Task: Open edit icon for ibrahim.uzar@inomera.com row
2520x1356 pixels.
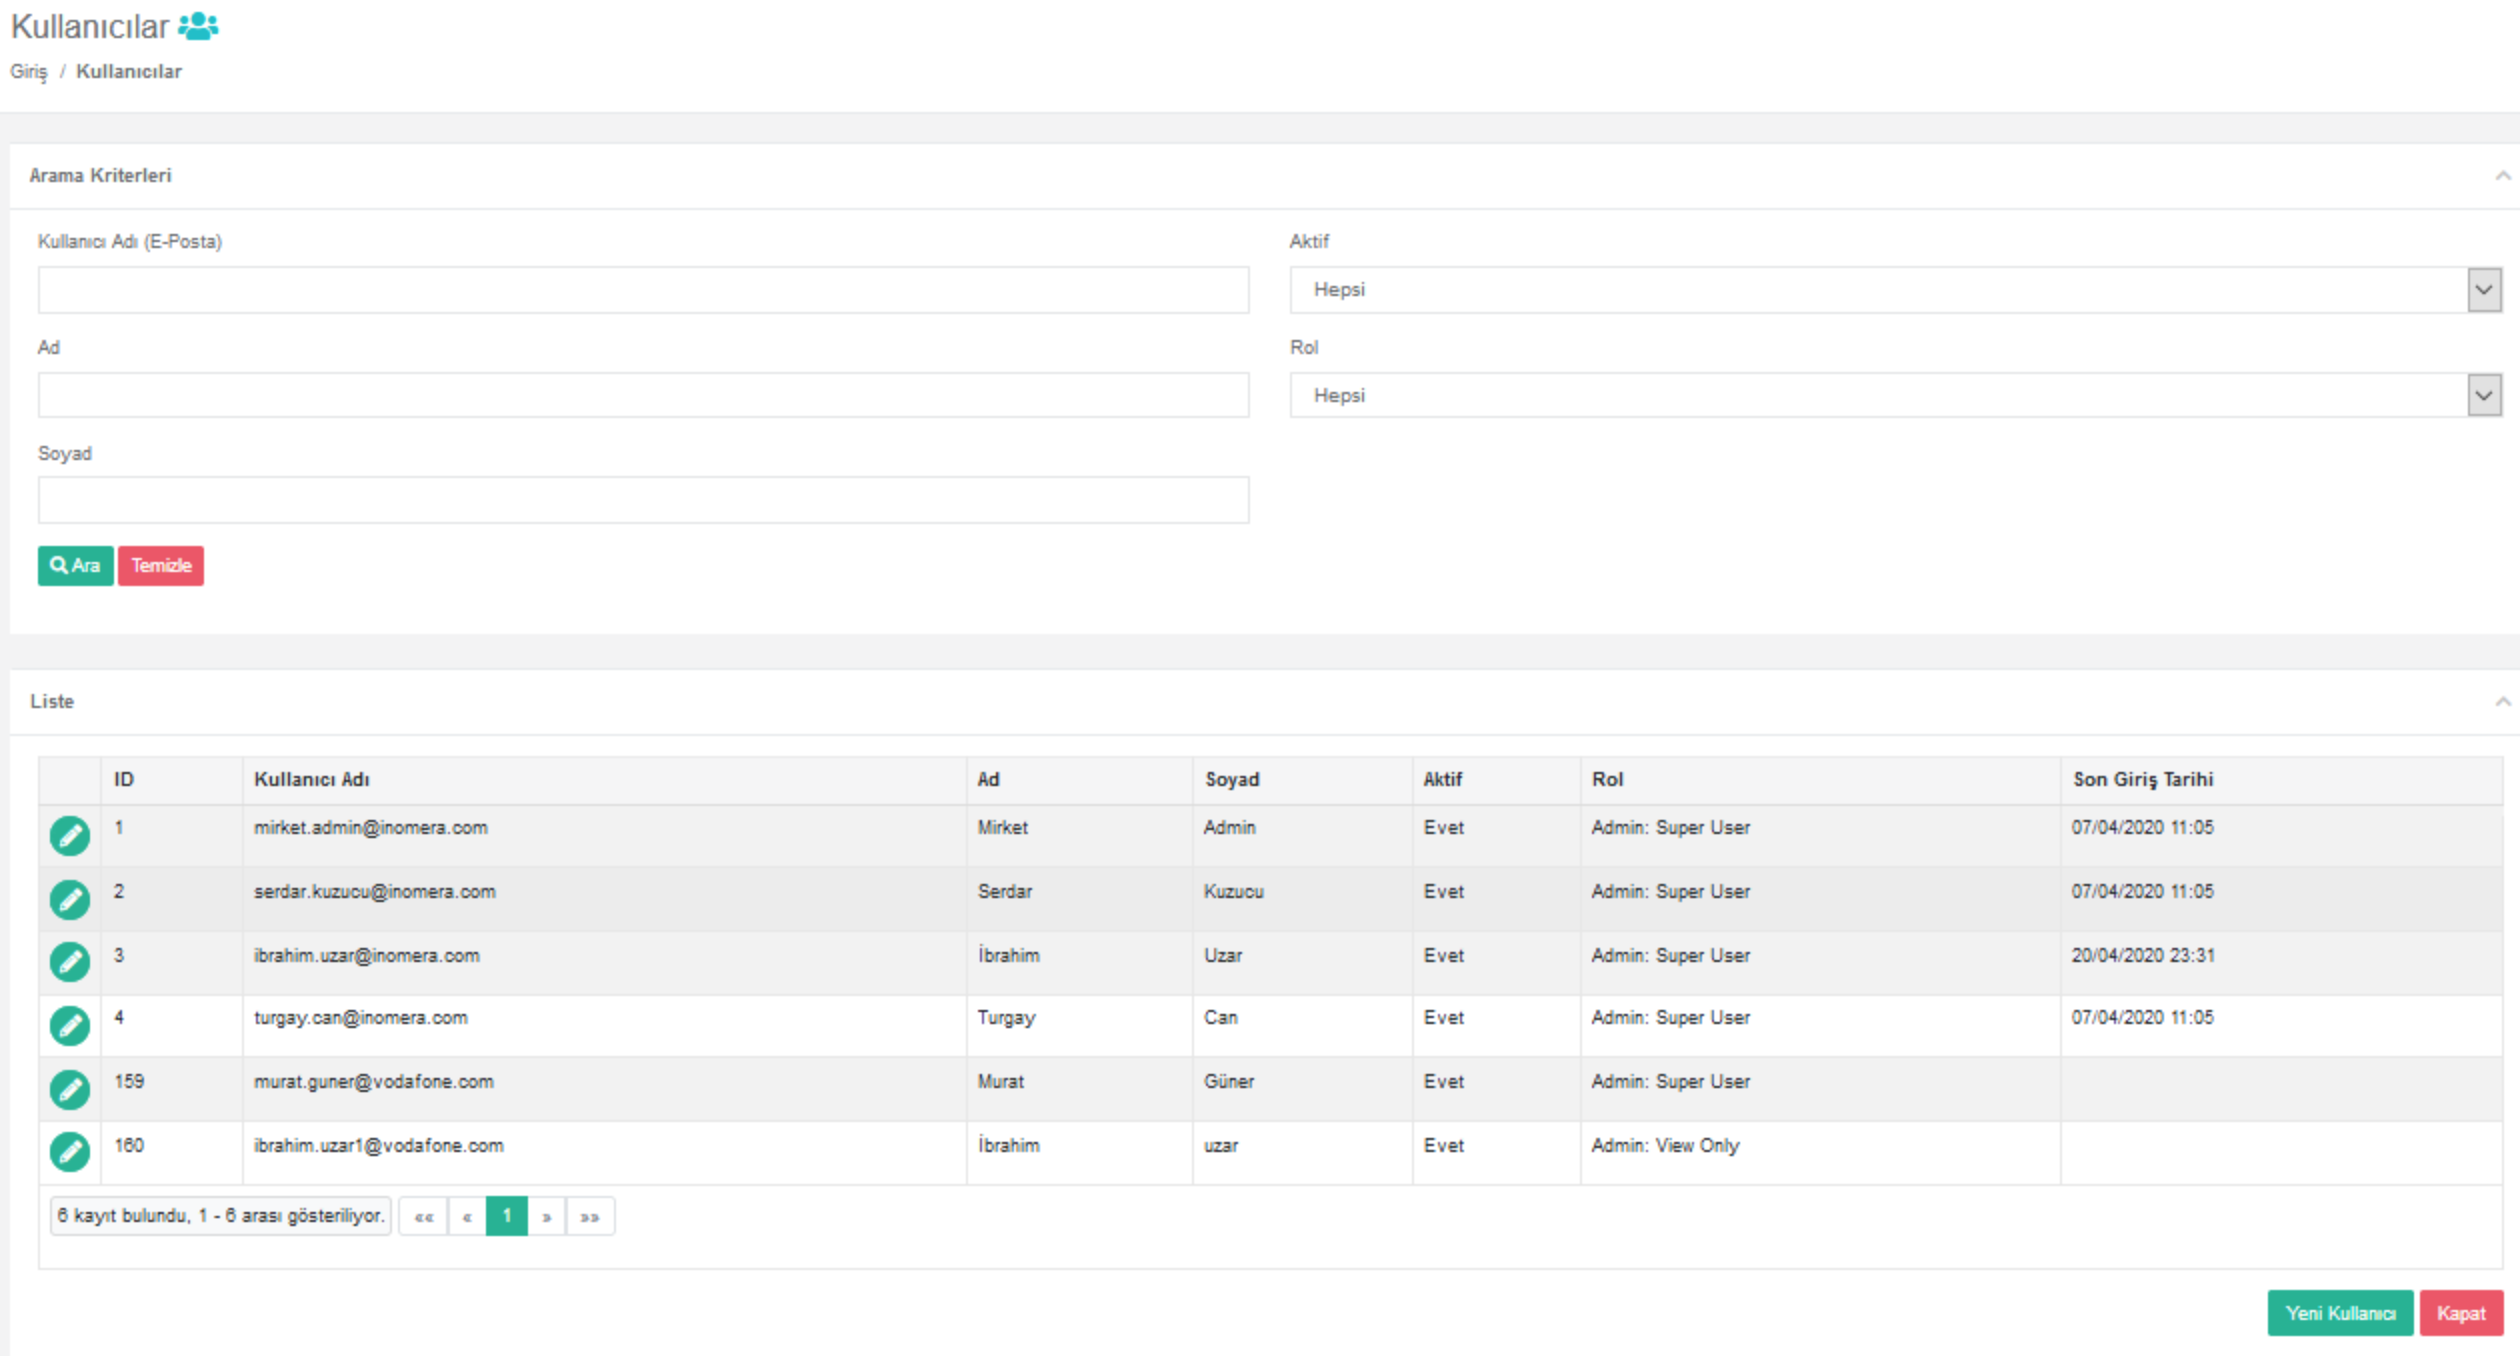Action: click(x=70, y=962)
